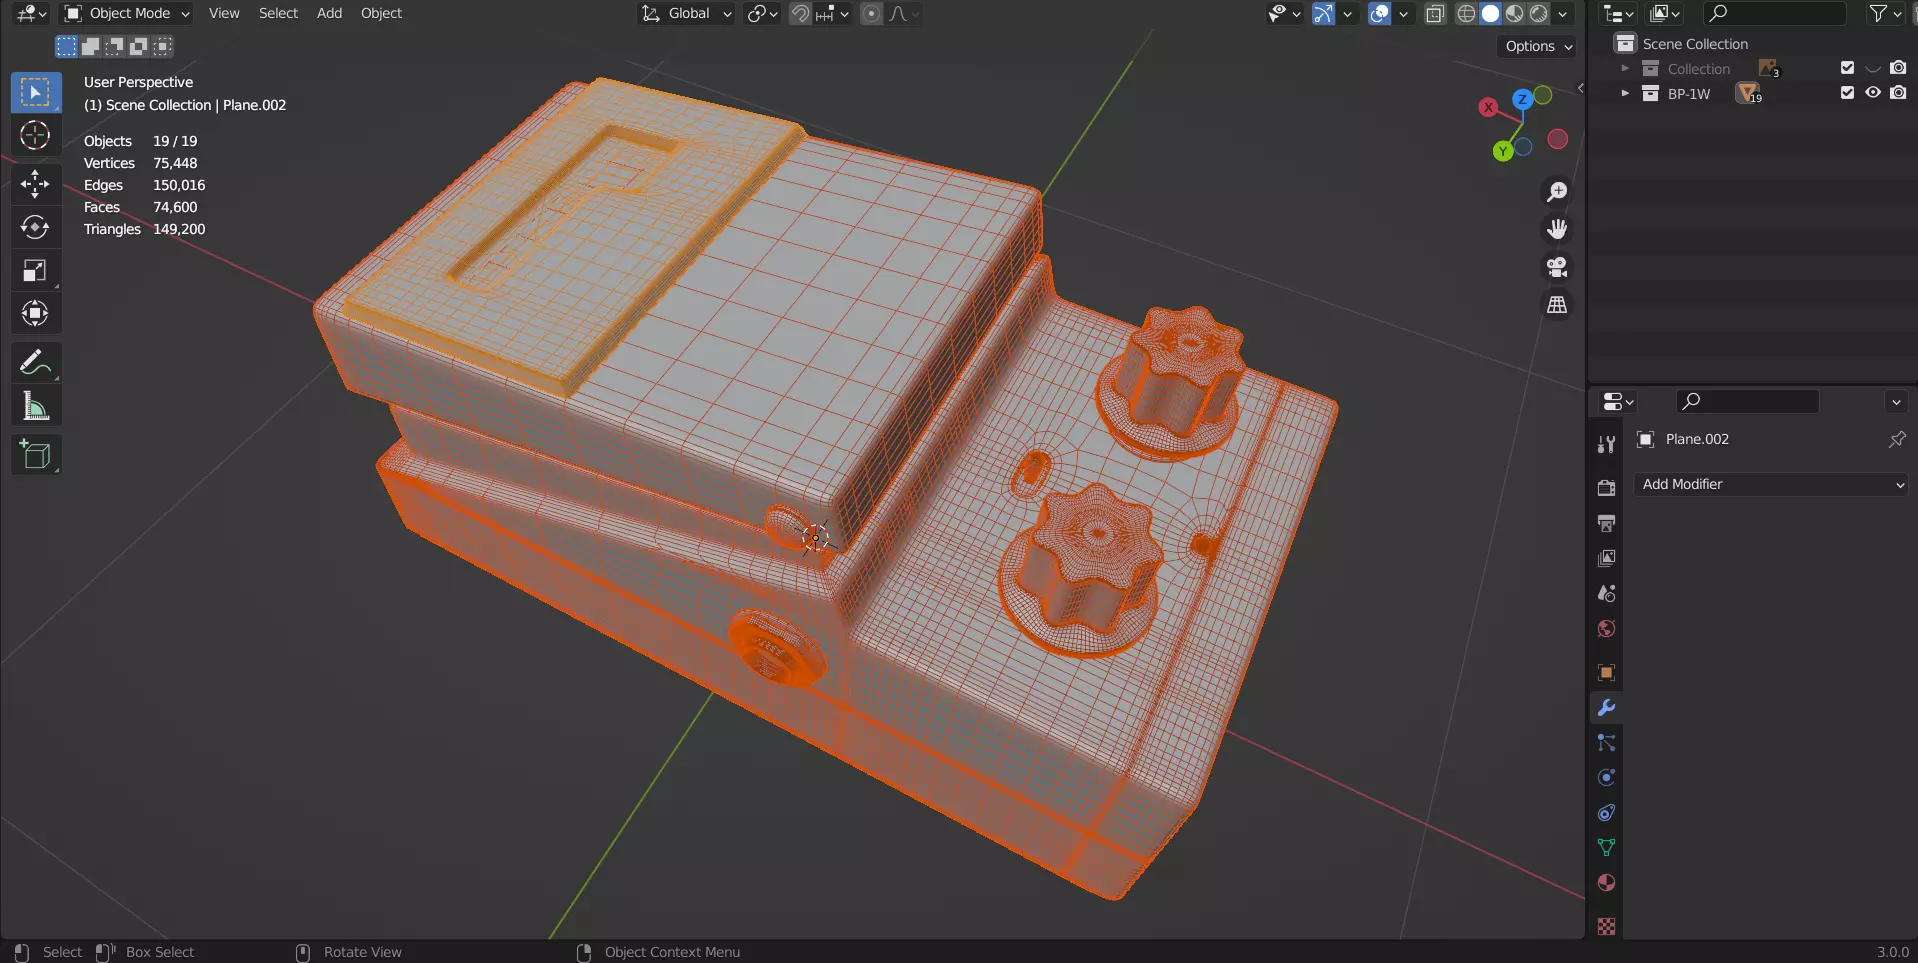The height and width of the screenshot is (963, 1918).
Task: Toggle X-ray mode
Action: pos(1435,13)
